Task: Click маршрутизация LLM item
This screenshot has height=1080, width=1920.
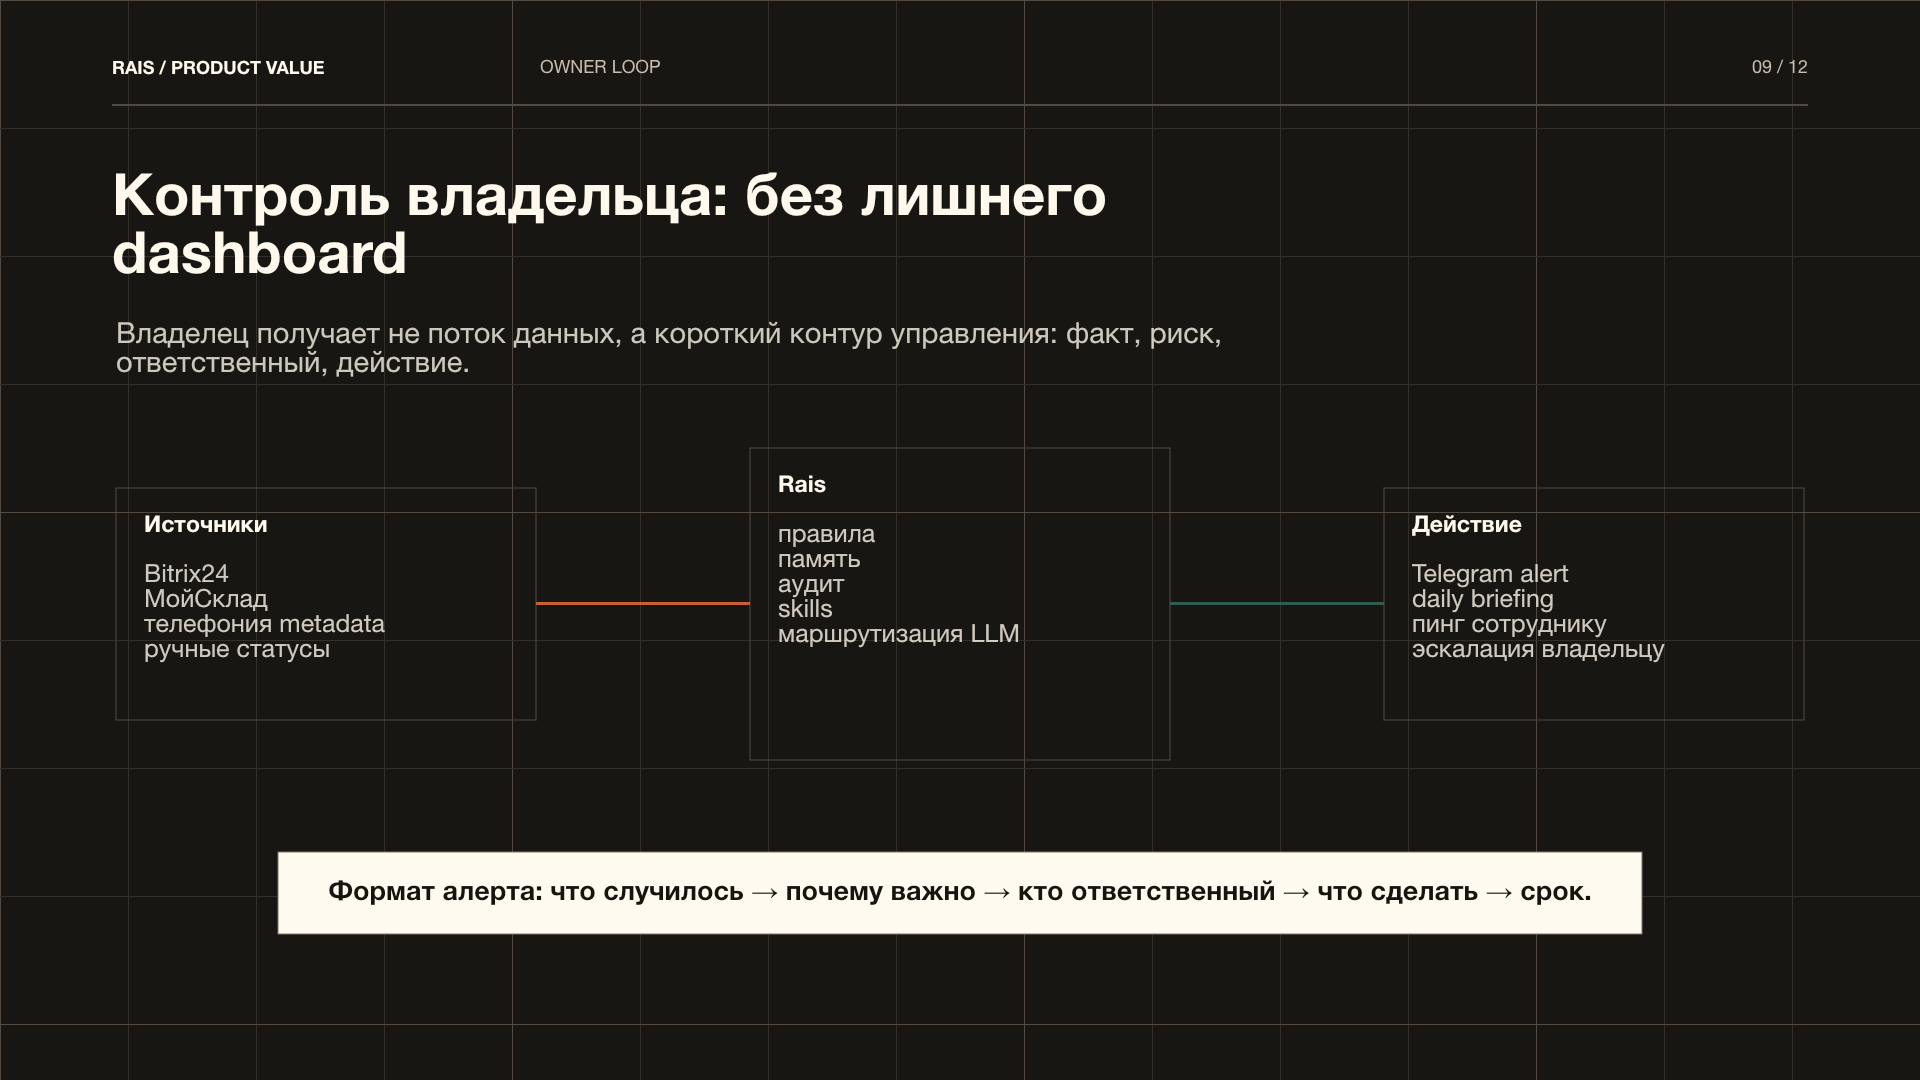Action: (899, 633)
